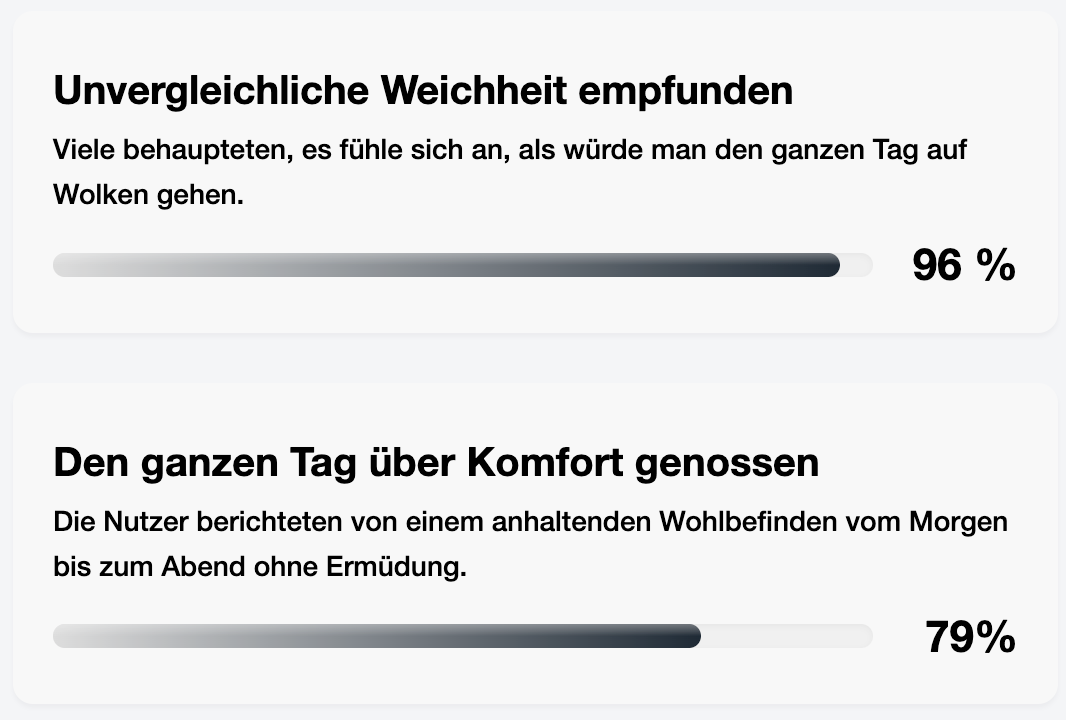
Task: Click the text line starting "Viele behaupteten"
Action: [x=510, y=151]
